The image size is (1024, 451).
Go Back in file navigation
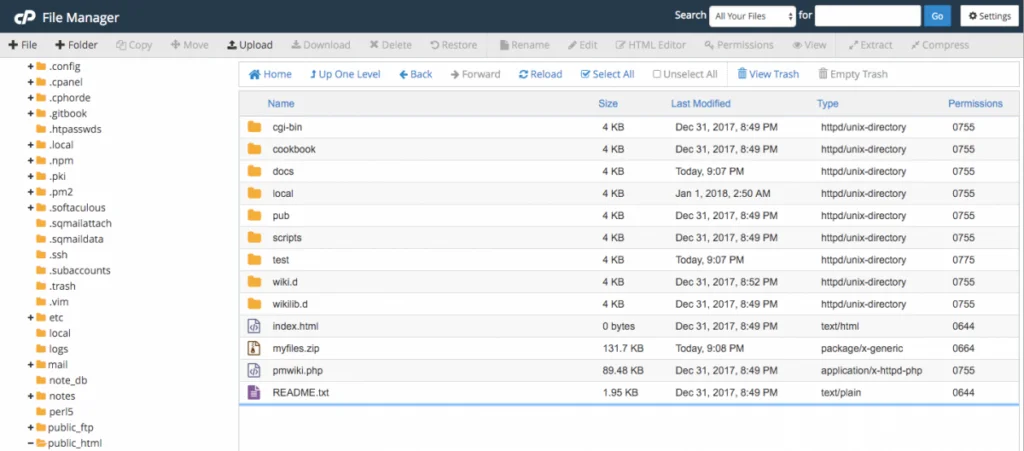(415, 74)
